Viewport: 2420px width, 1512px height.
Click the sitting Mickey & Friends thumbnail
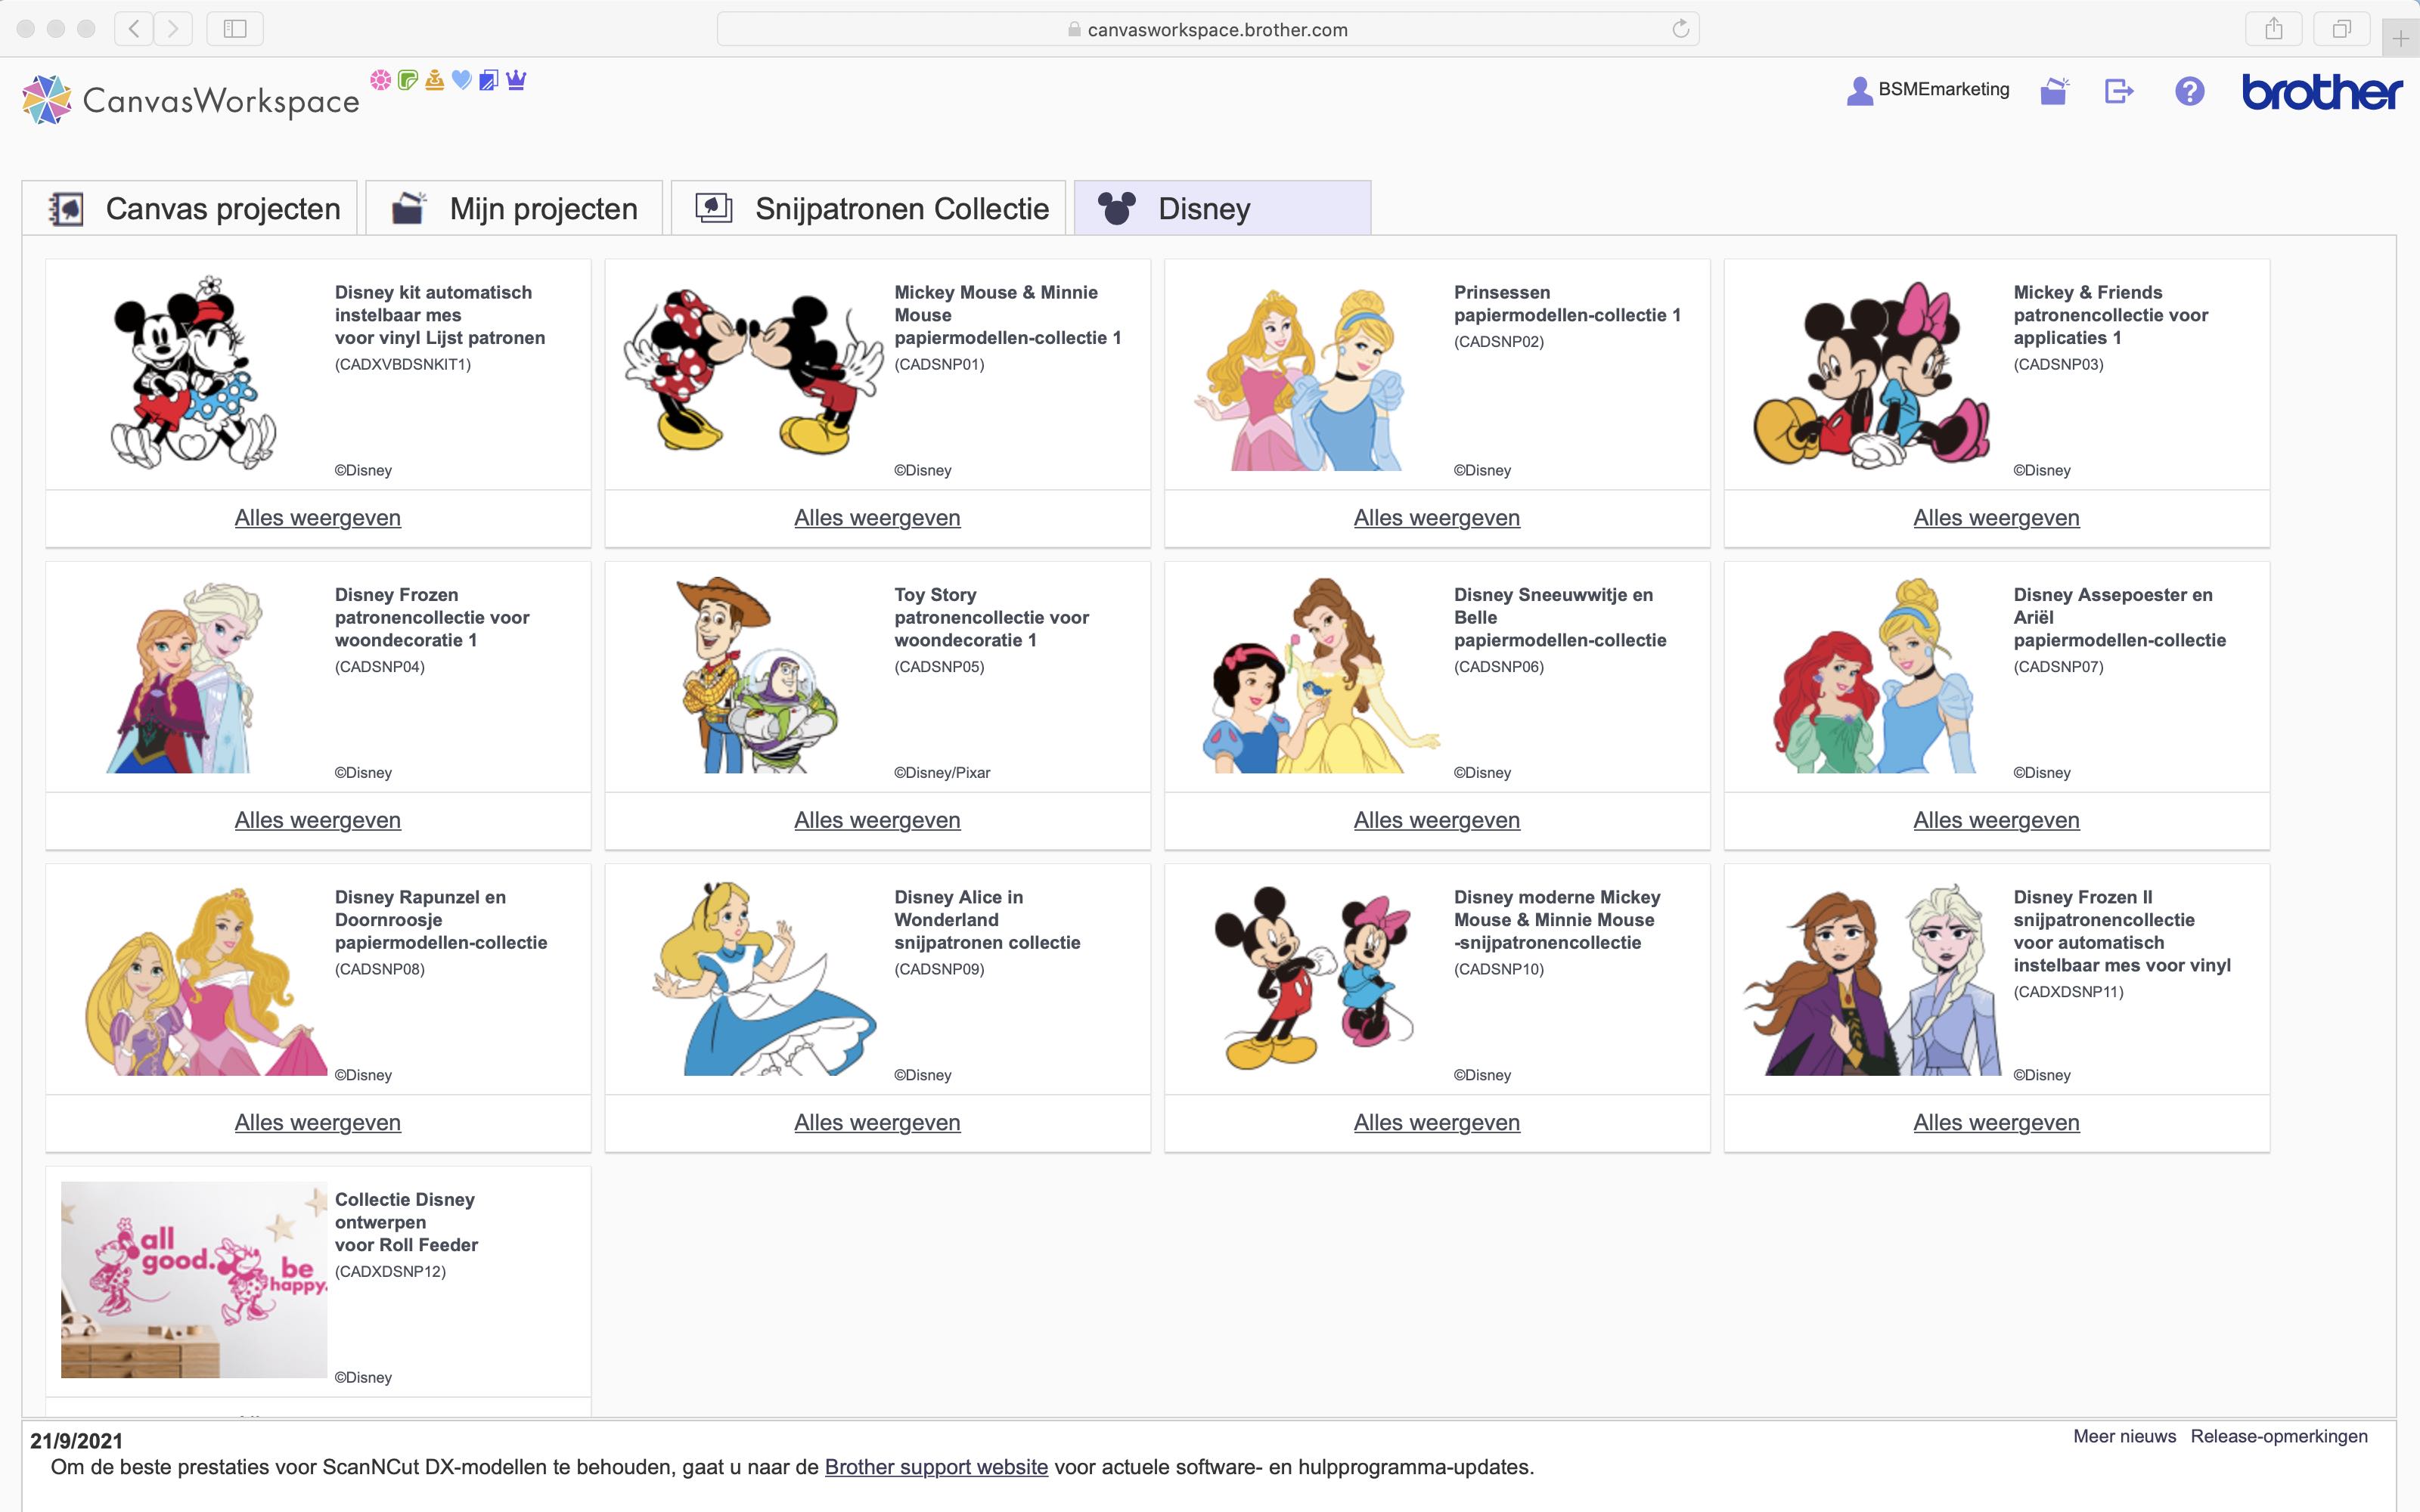click(x=1871, y=375)
